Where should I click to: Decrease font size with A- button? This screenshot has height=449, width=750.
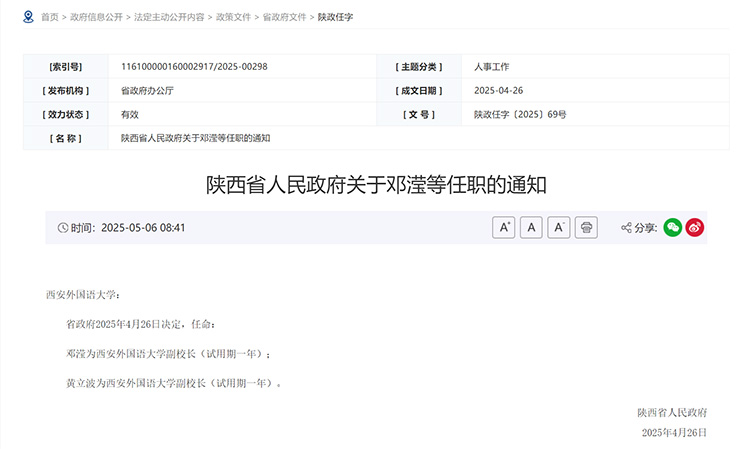[560, 228]
